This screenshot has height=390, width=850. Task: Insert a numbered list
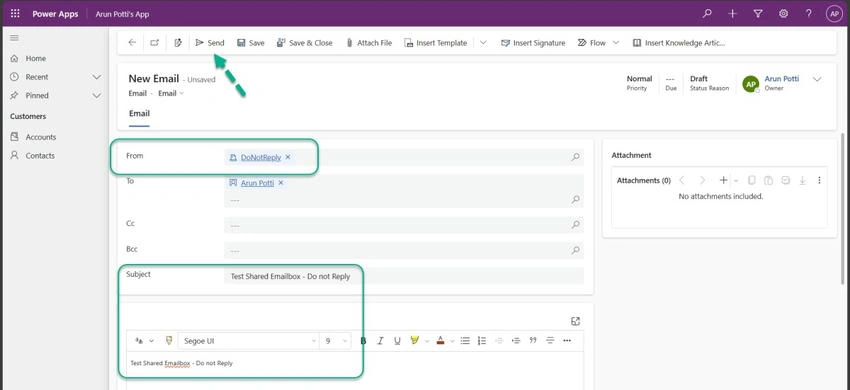point(482,341)
